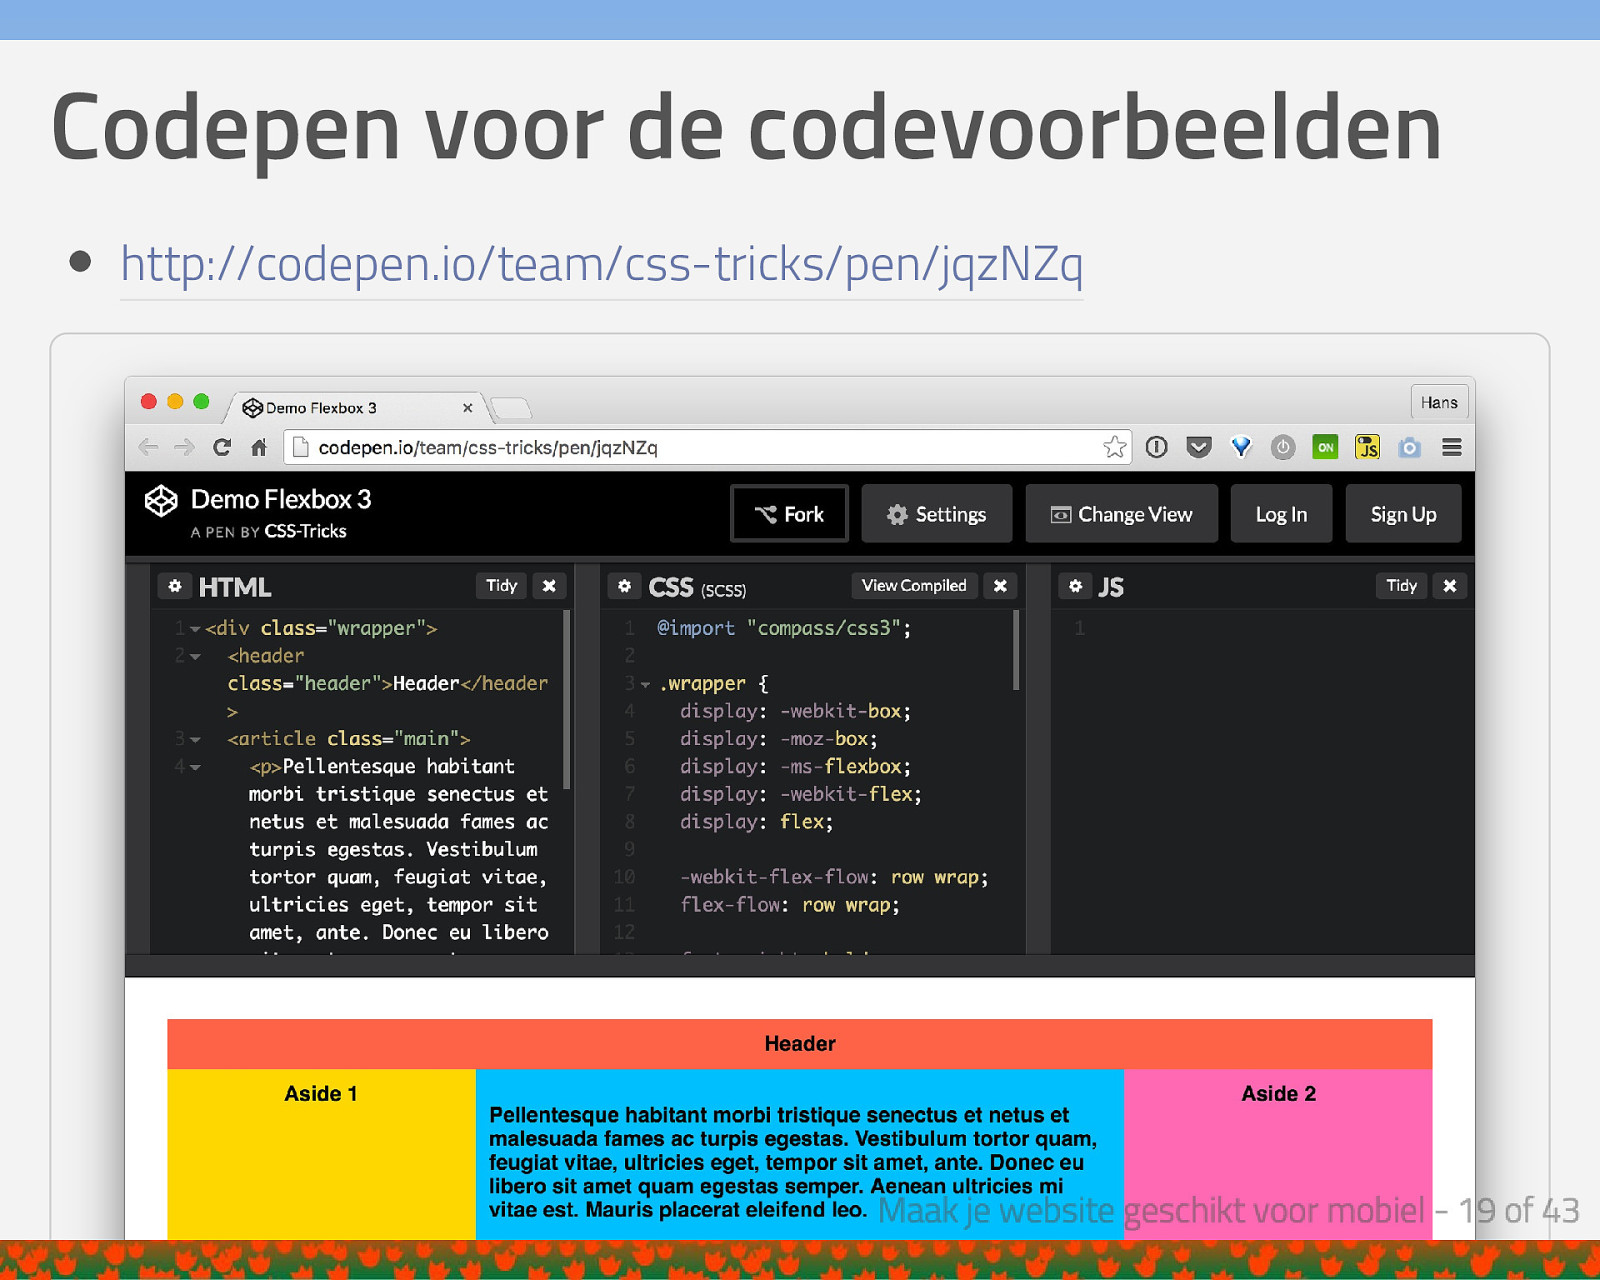
Task: Close the Demo Flexbox 3 tab
Action: pos(467,408)
